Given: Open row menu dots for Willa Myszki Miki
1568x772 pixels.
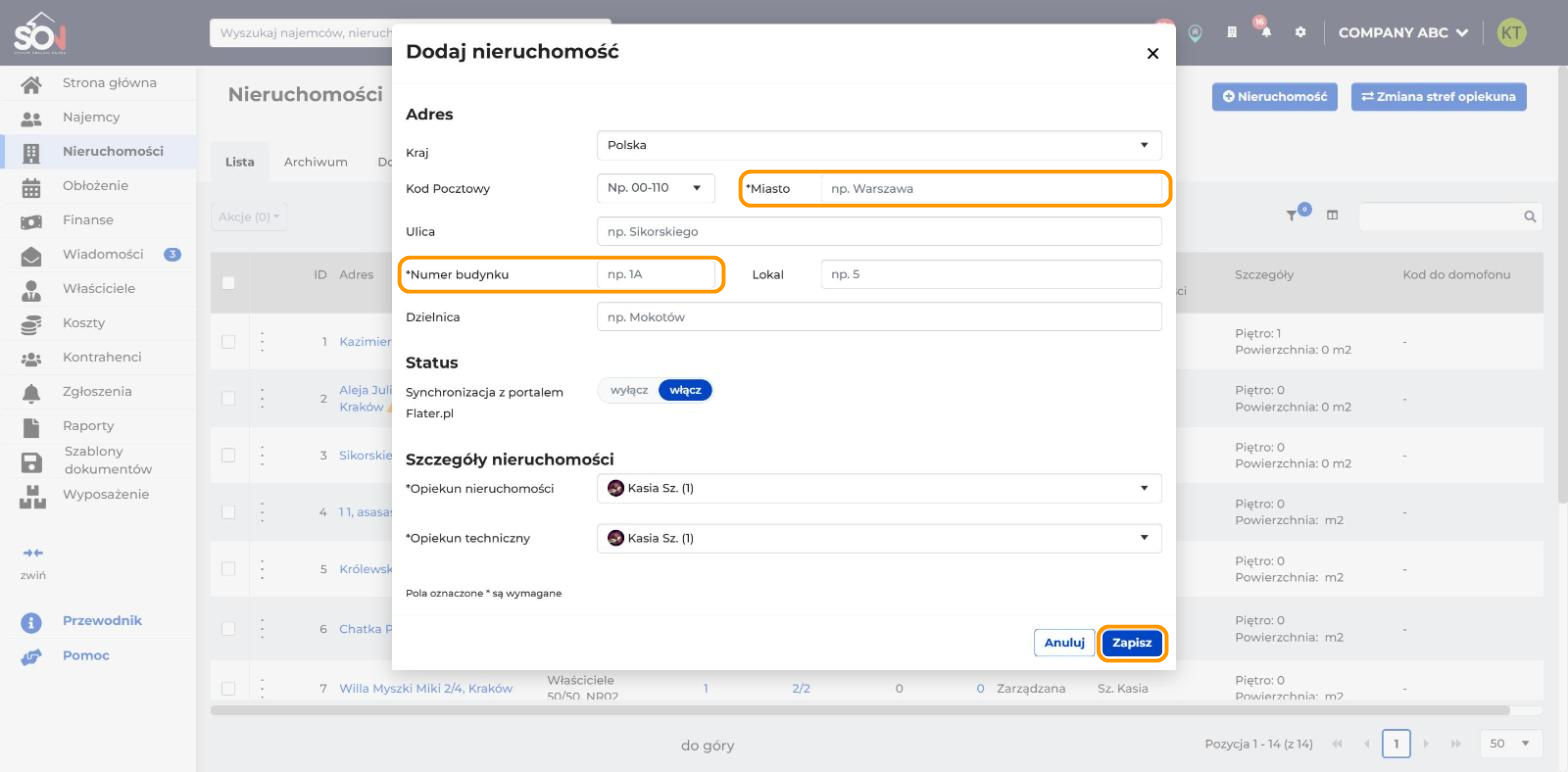Looking at the screenshot, I should [262, 689].
